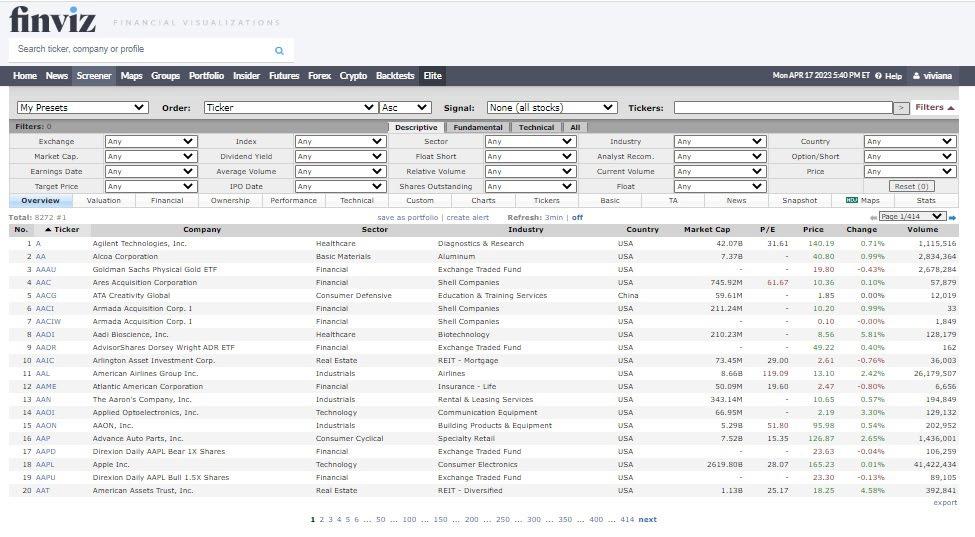Click Advance Auto Parts, Inc. company
The width and height of the screenshot is (975, 537).
coord(137,439)
